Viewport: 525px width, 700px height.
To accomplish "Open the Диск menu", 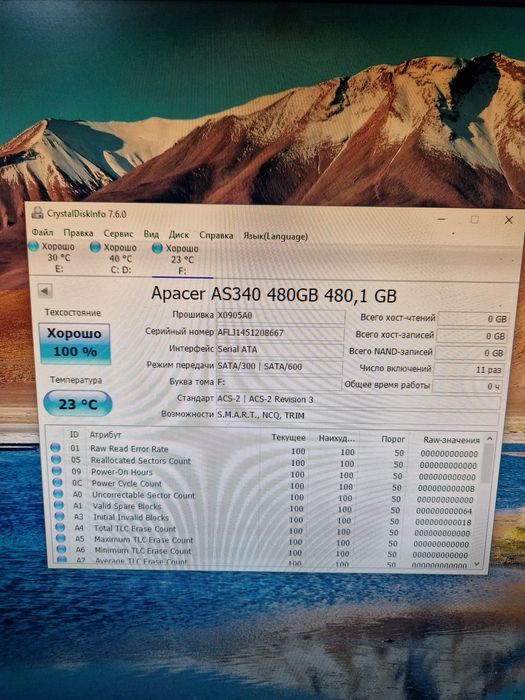I will [179, 234].
